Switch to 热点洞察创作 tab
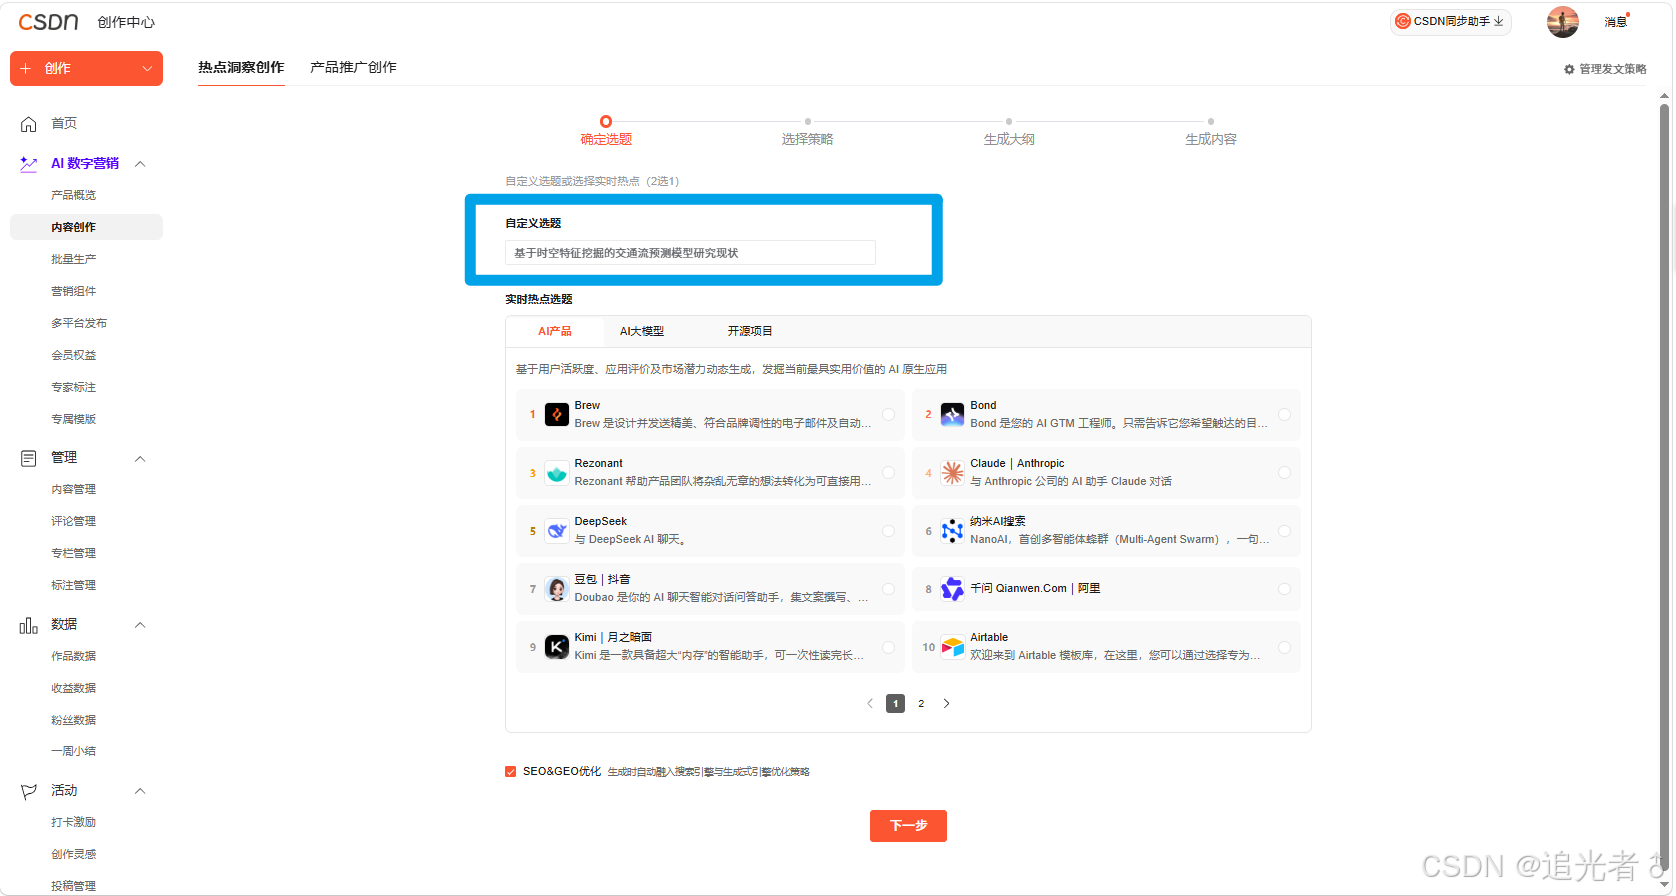This screenshot has width=1676, height=896. pos(241,68)
